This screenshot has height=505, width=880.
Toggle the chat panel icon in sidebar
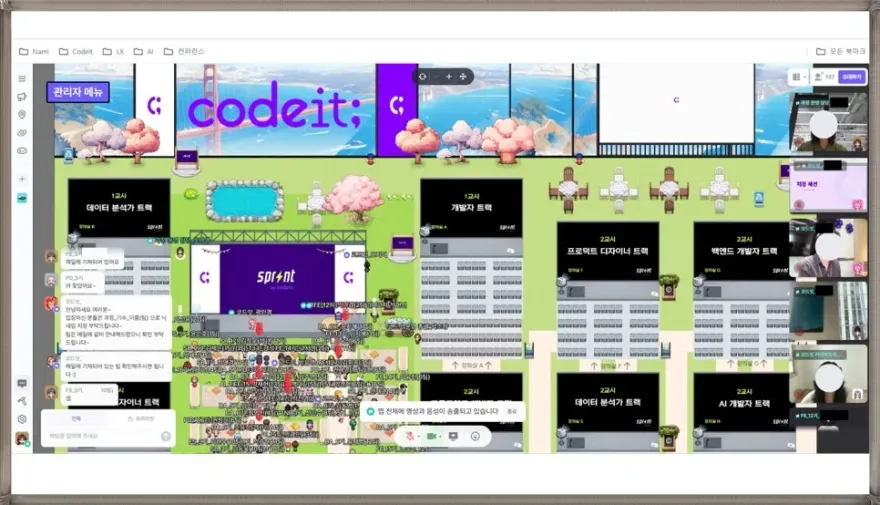click(22, 383)
